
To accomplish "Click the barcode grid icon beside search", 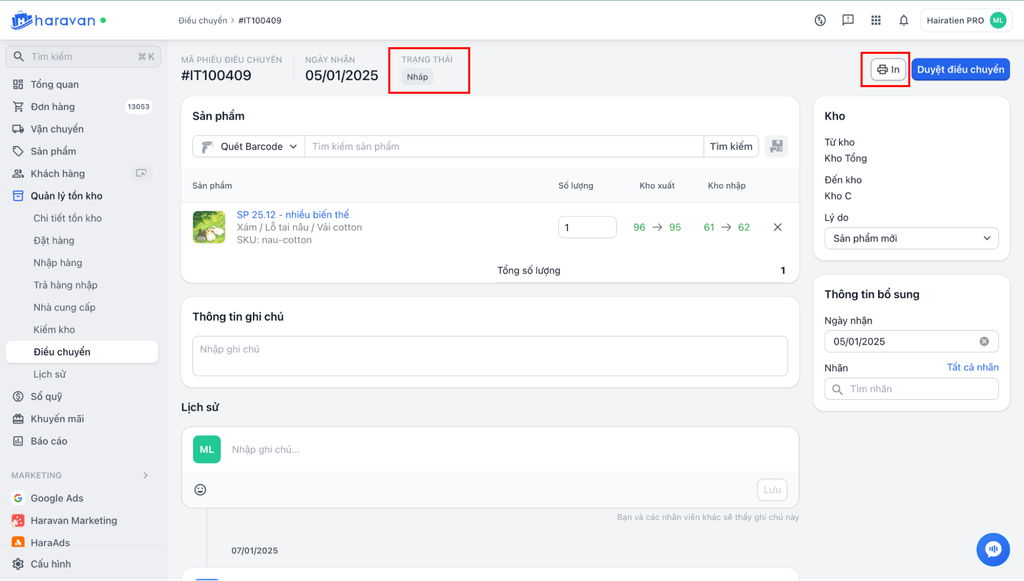I will coord(776,147).
